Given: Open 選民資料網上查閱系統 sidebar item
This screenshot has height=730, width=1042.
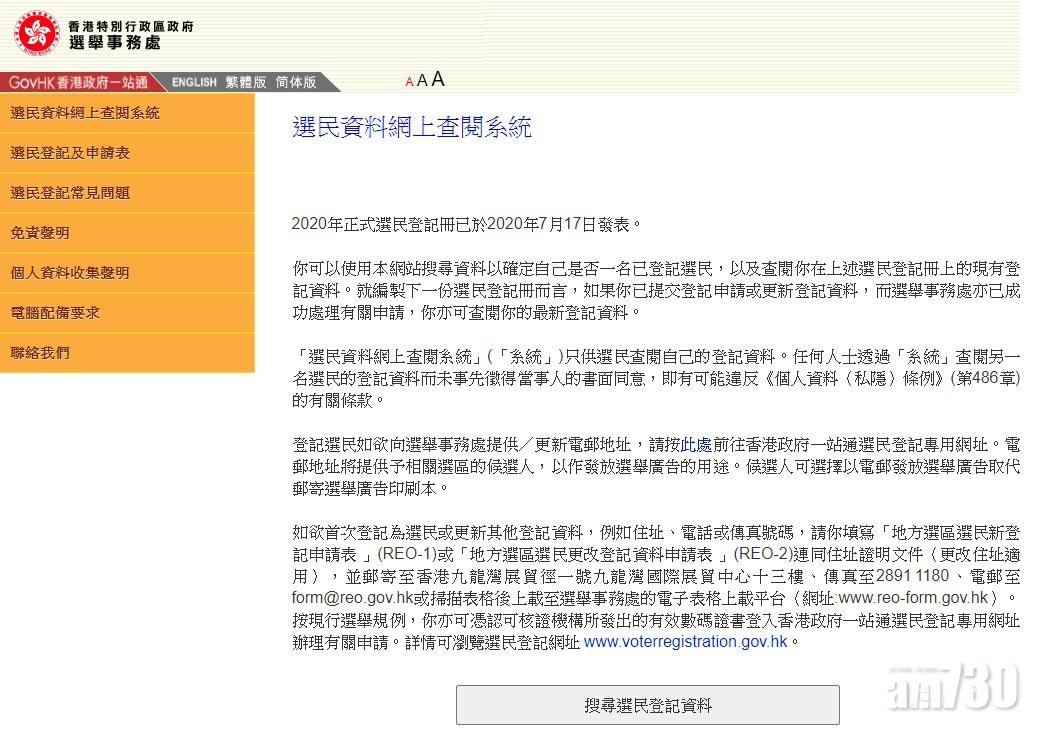Looking at the screenshot, I should (x=85, y=113).
